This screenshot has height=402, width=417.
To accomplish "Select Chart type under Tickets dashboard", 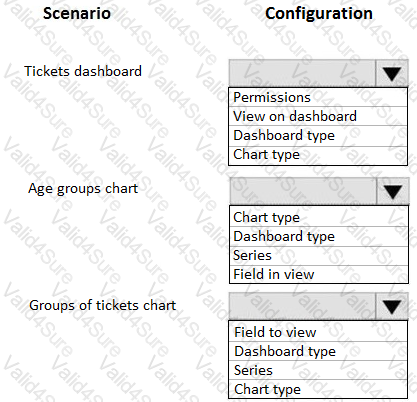I will click(x=318, y=155).
